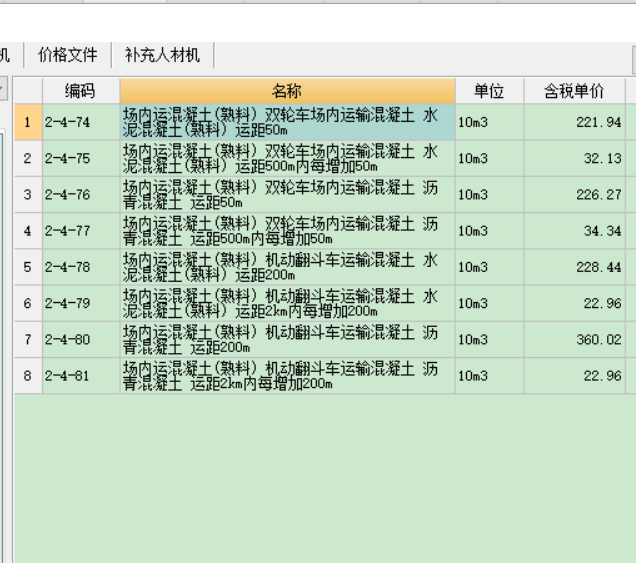Click code cell 2-4-80
636x563 pixels.
[81, 340]
